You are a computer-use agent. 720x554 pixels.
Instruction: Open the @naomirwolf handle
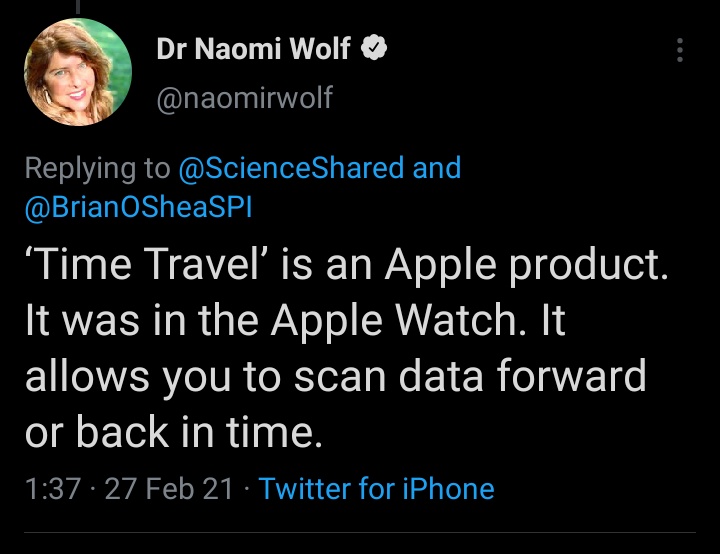point(244,97)
